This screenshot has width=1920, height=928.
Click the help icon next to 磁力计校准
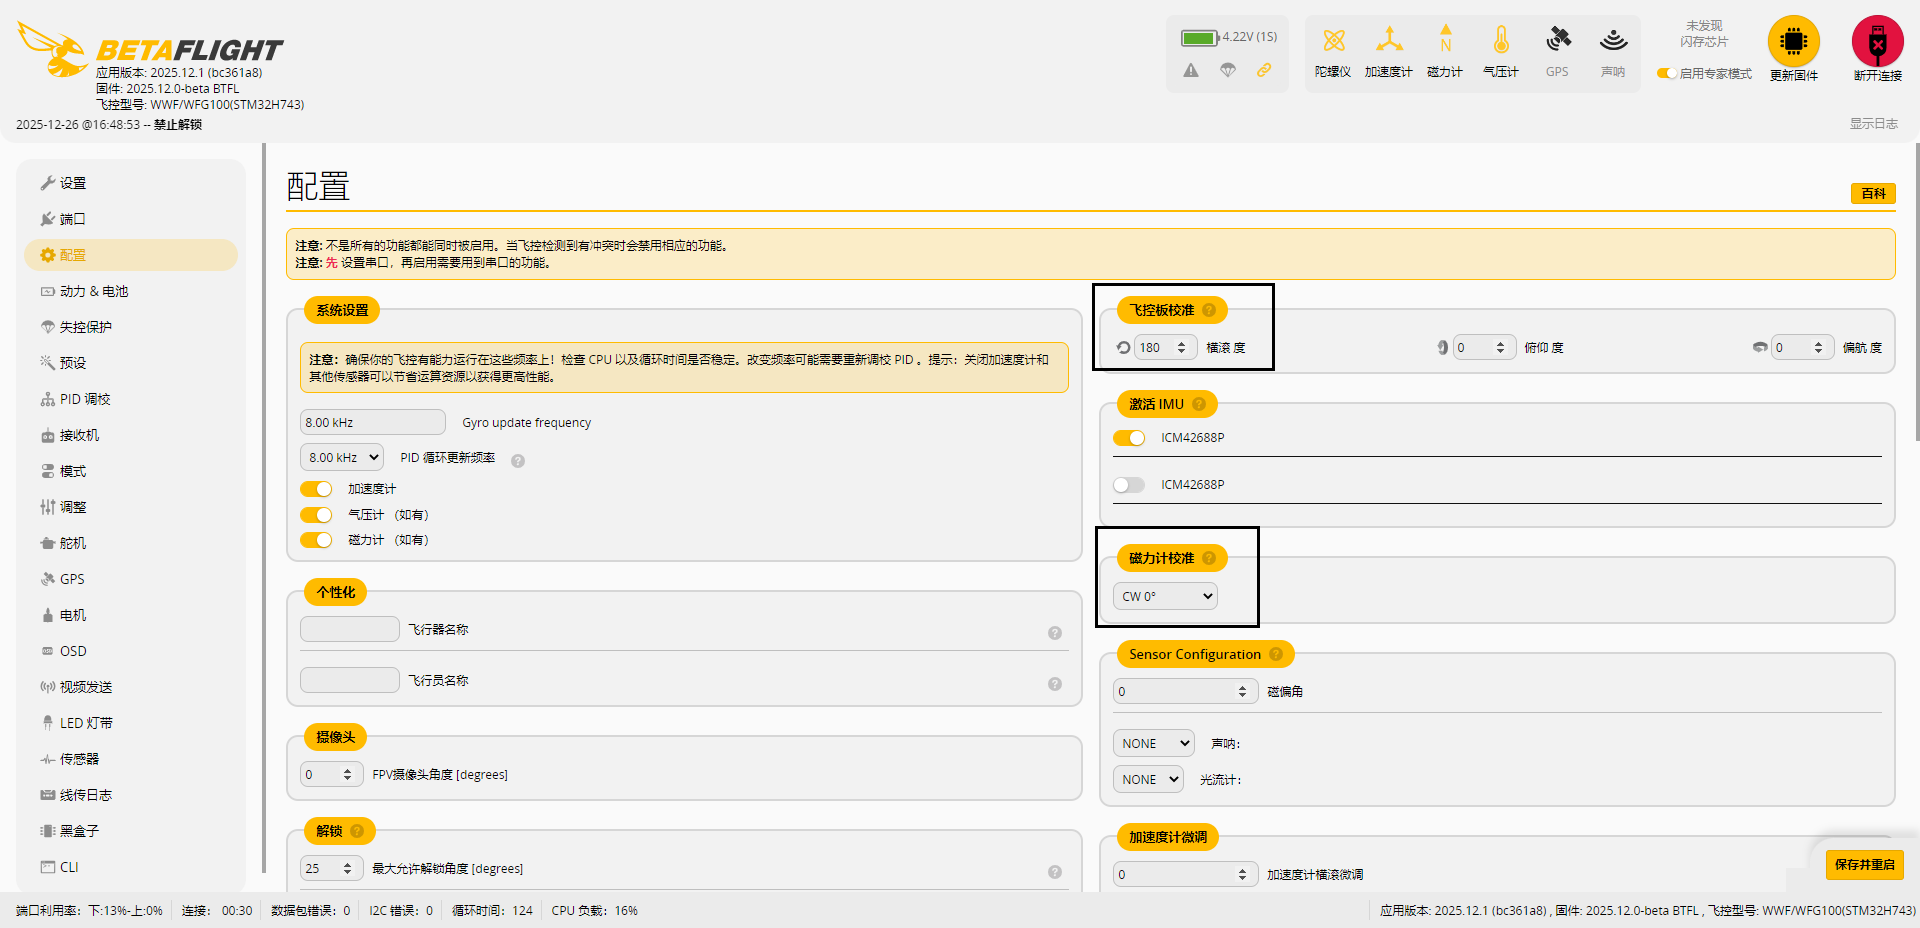click(1209, 558)
